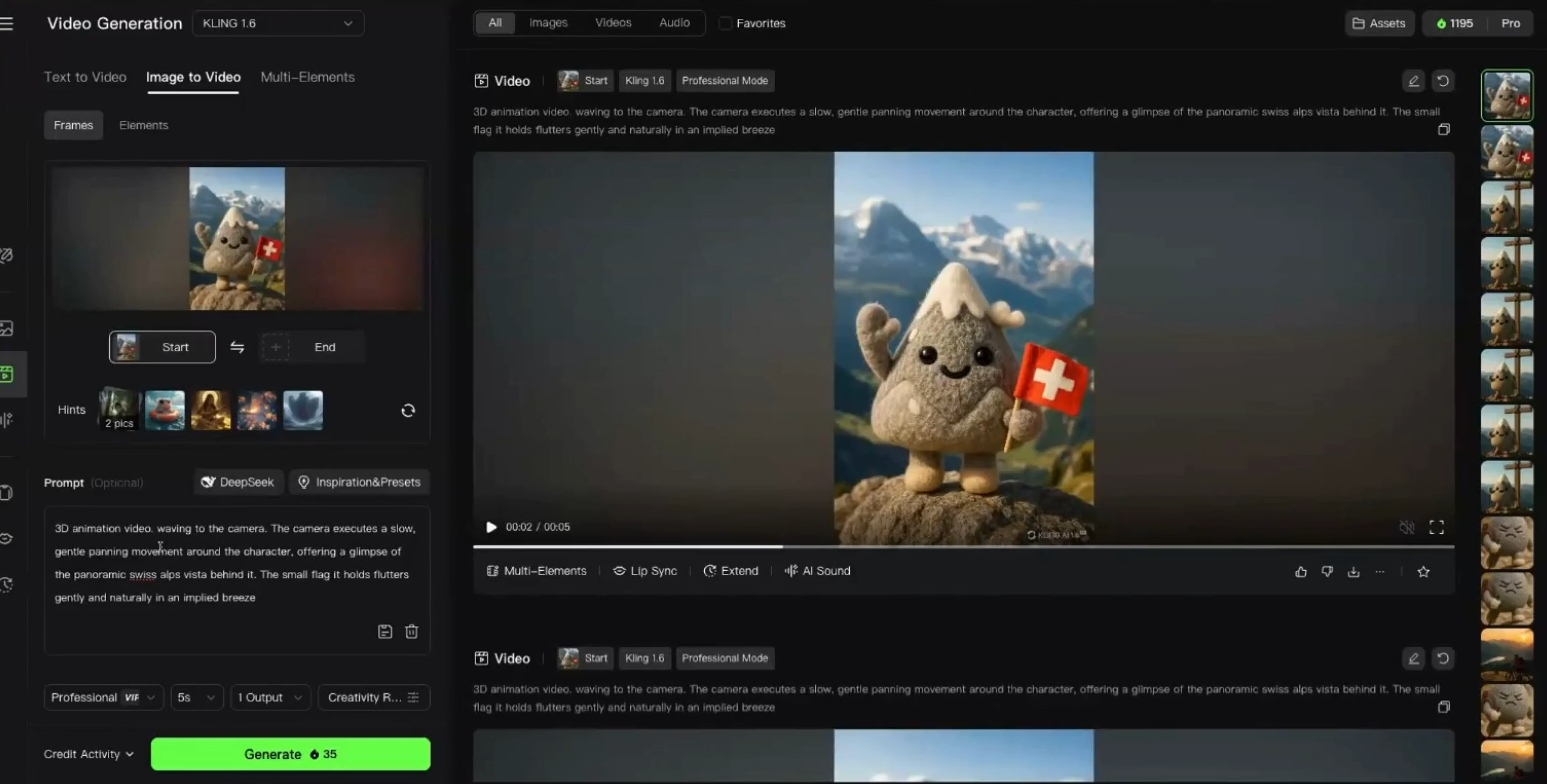Image resolution: width=1547 pixels, height=784 pixels.
Task: Click the swap start and end frames icon
Action: pyautogui.click(x=237, y=347)
